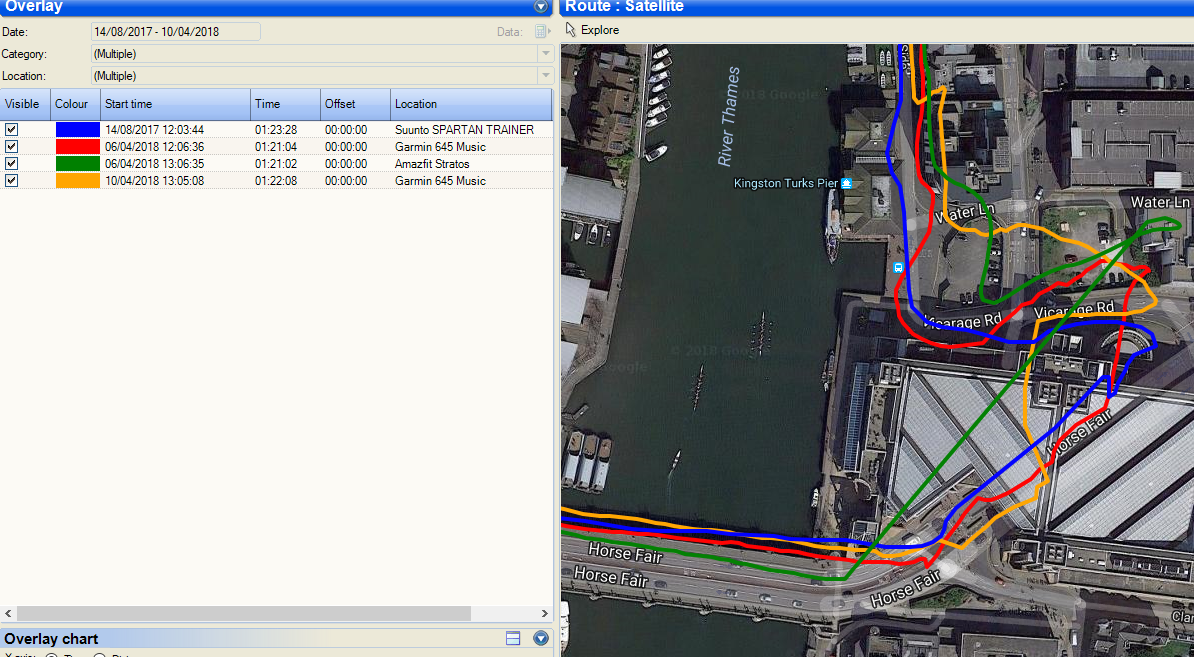Viewport: 1194px width, 657px height.
Task: Click the time value 01:22:08
Action: (x=276, y=181)
